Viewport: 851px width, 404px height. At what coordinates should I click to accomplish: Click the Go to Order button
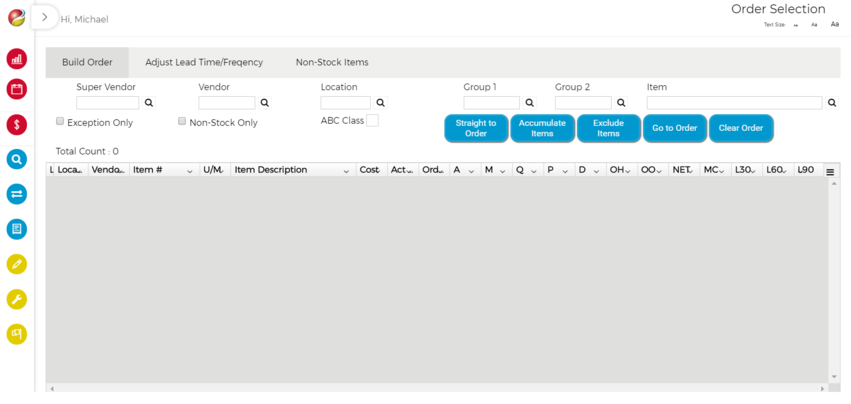(x=675, y=129)
